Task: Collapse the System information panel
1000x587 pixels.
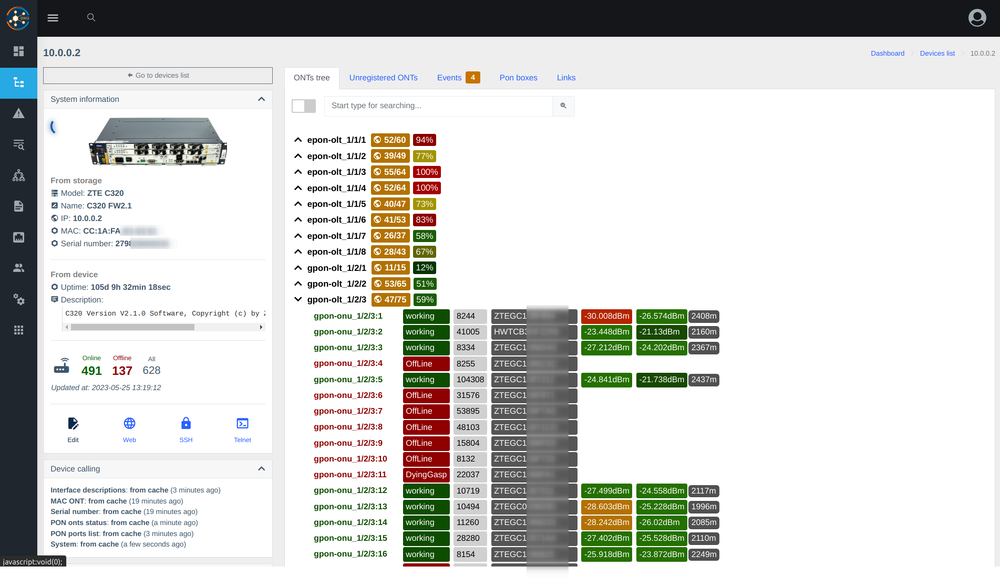Action: tap(261, 99)
